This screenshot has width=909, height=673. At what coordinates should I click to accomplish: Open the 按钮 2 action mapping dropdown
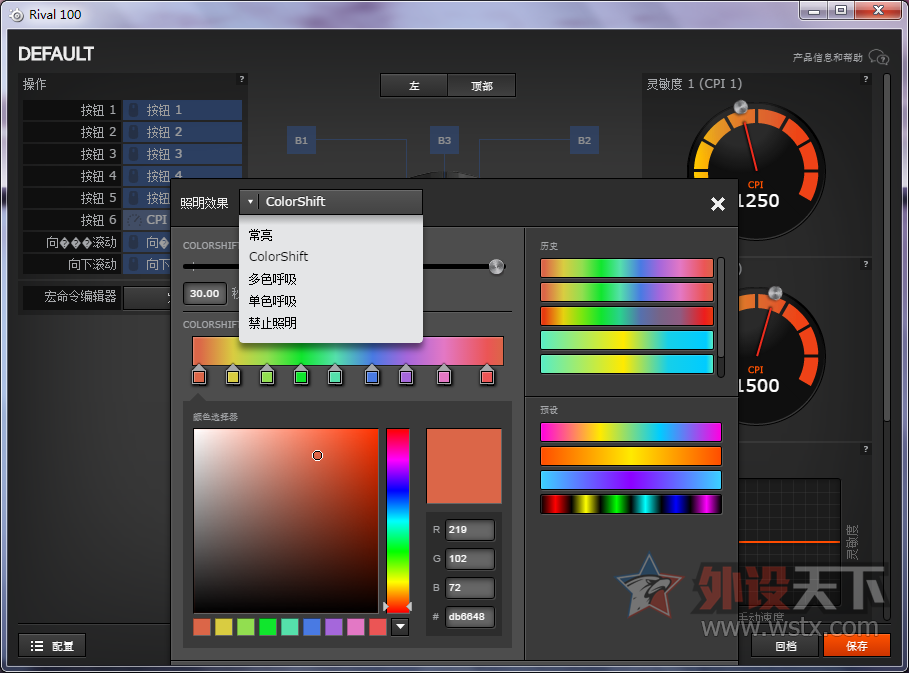pyautogui.click(x=182, y=132)
